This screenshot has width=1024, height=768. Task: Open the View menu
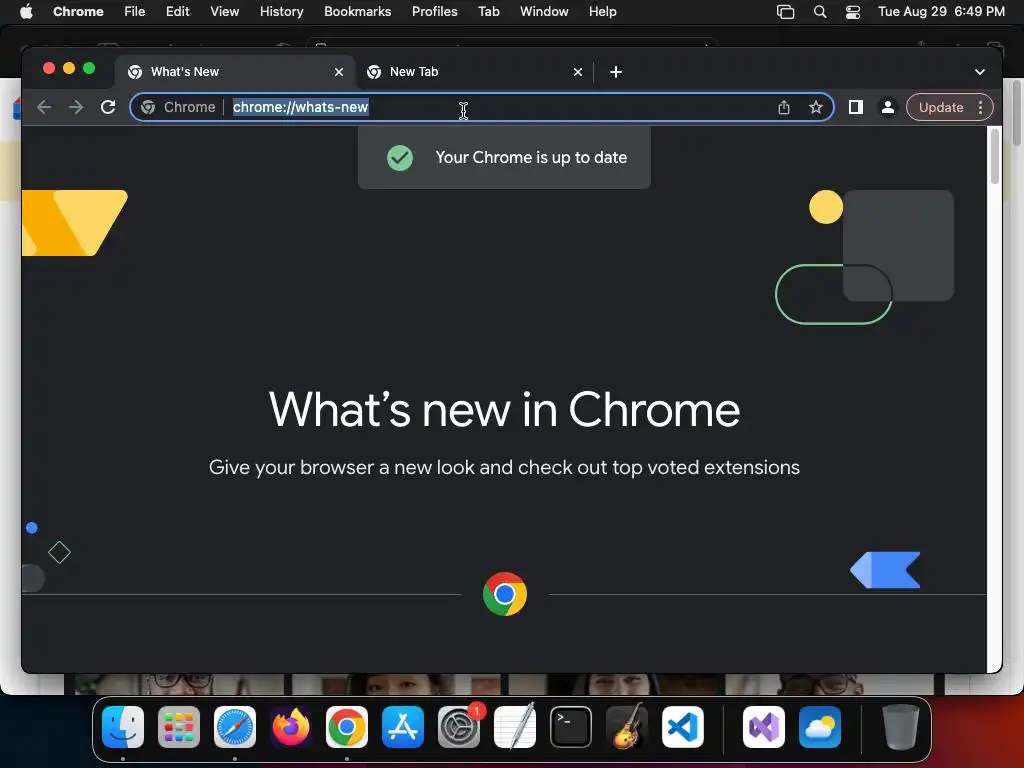(225, 12)
